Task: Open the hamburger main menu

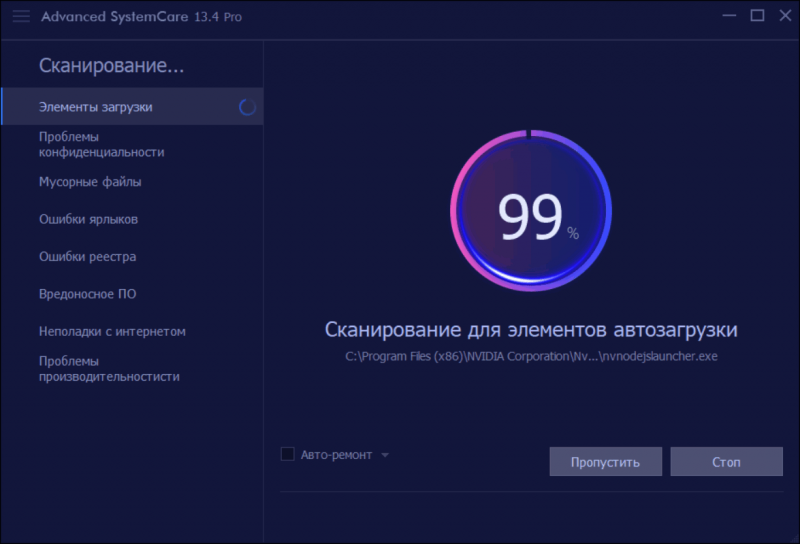Action: tap(21, 16)
